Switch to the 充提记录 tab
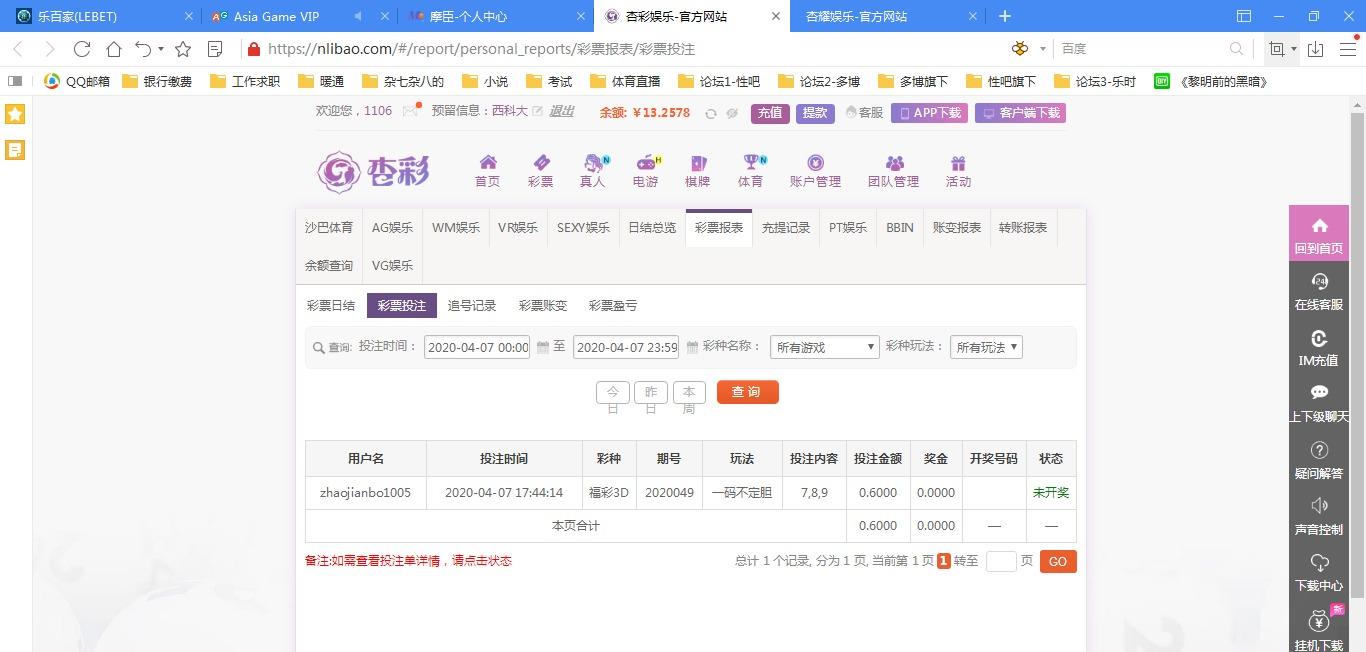Image resolution: width=1366 pixels, height=652 pixels. [785, 228]
